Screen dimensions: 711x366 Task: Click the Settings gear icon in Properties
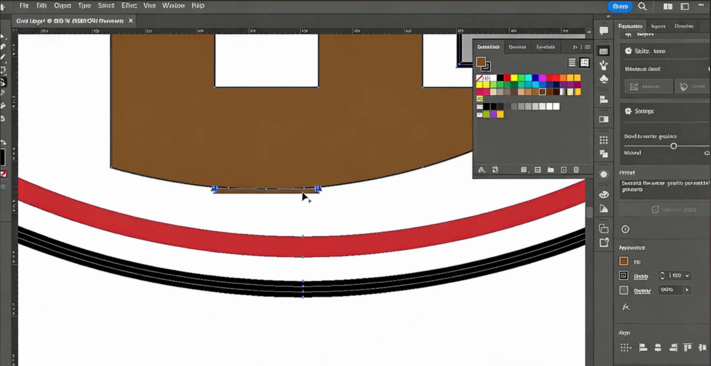click(x=628, y=111)
